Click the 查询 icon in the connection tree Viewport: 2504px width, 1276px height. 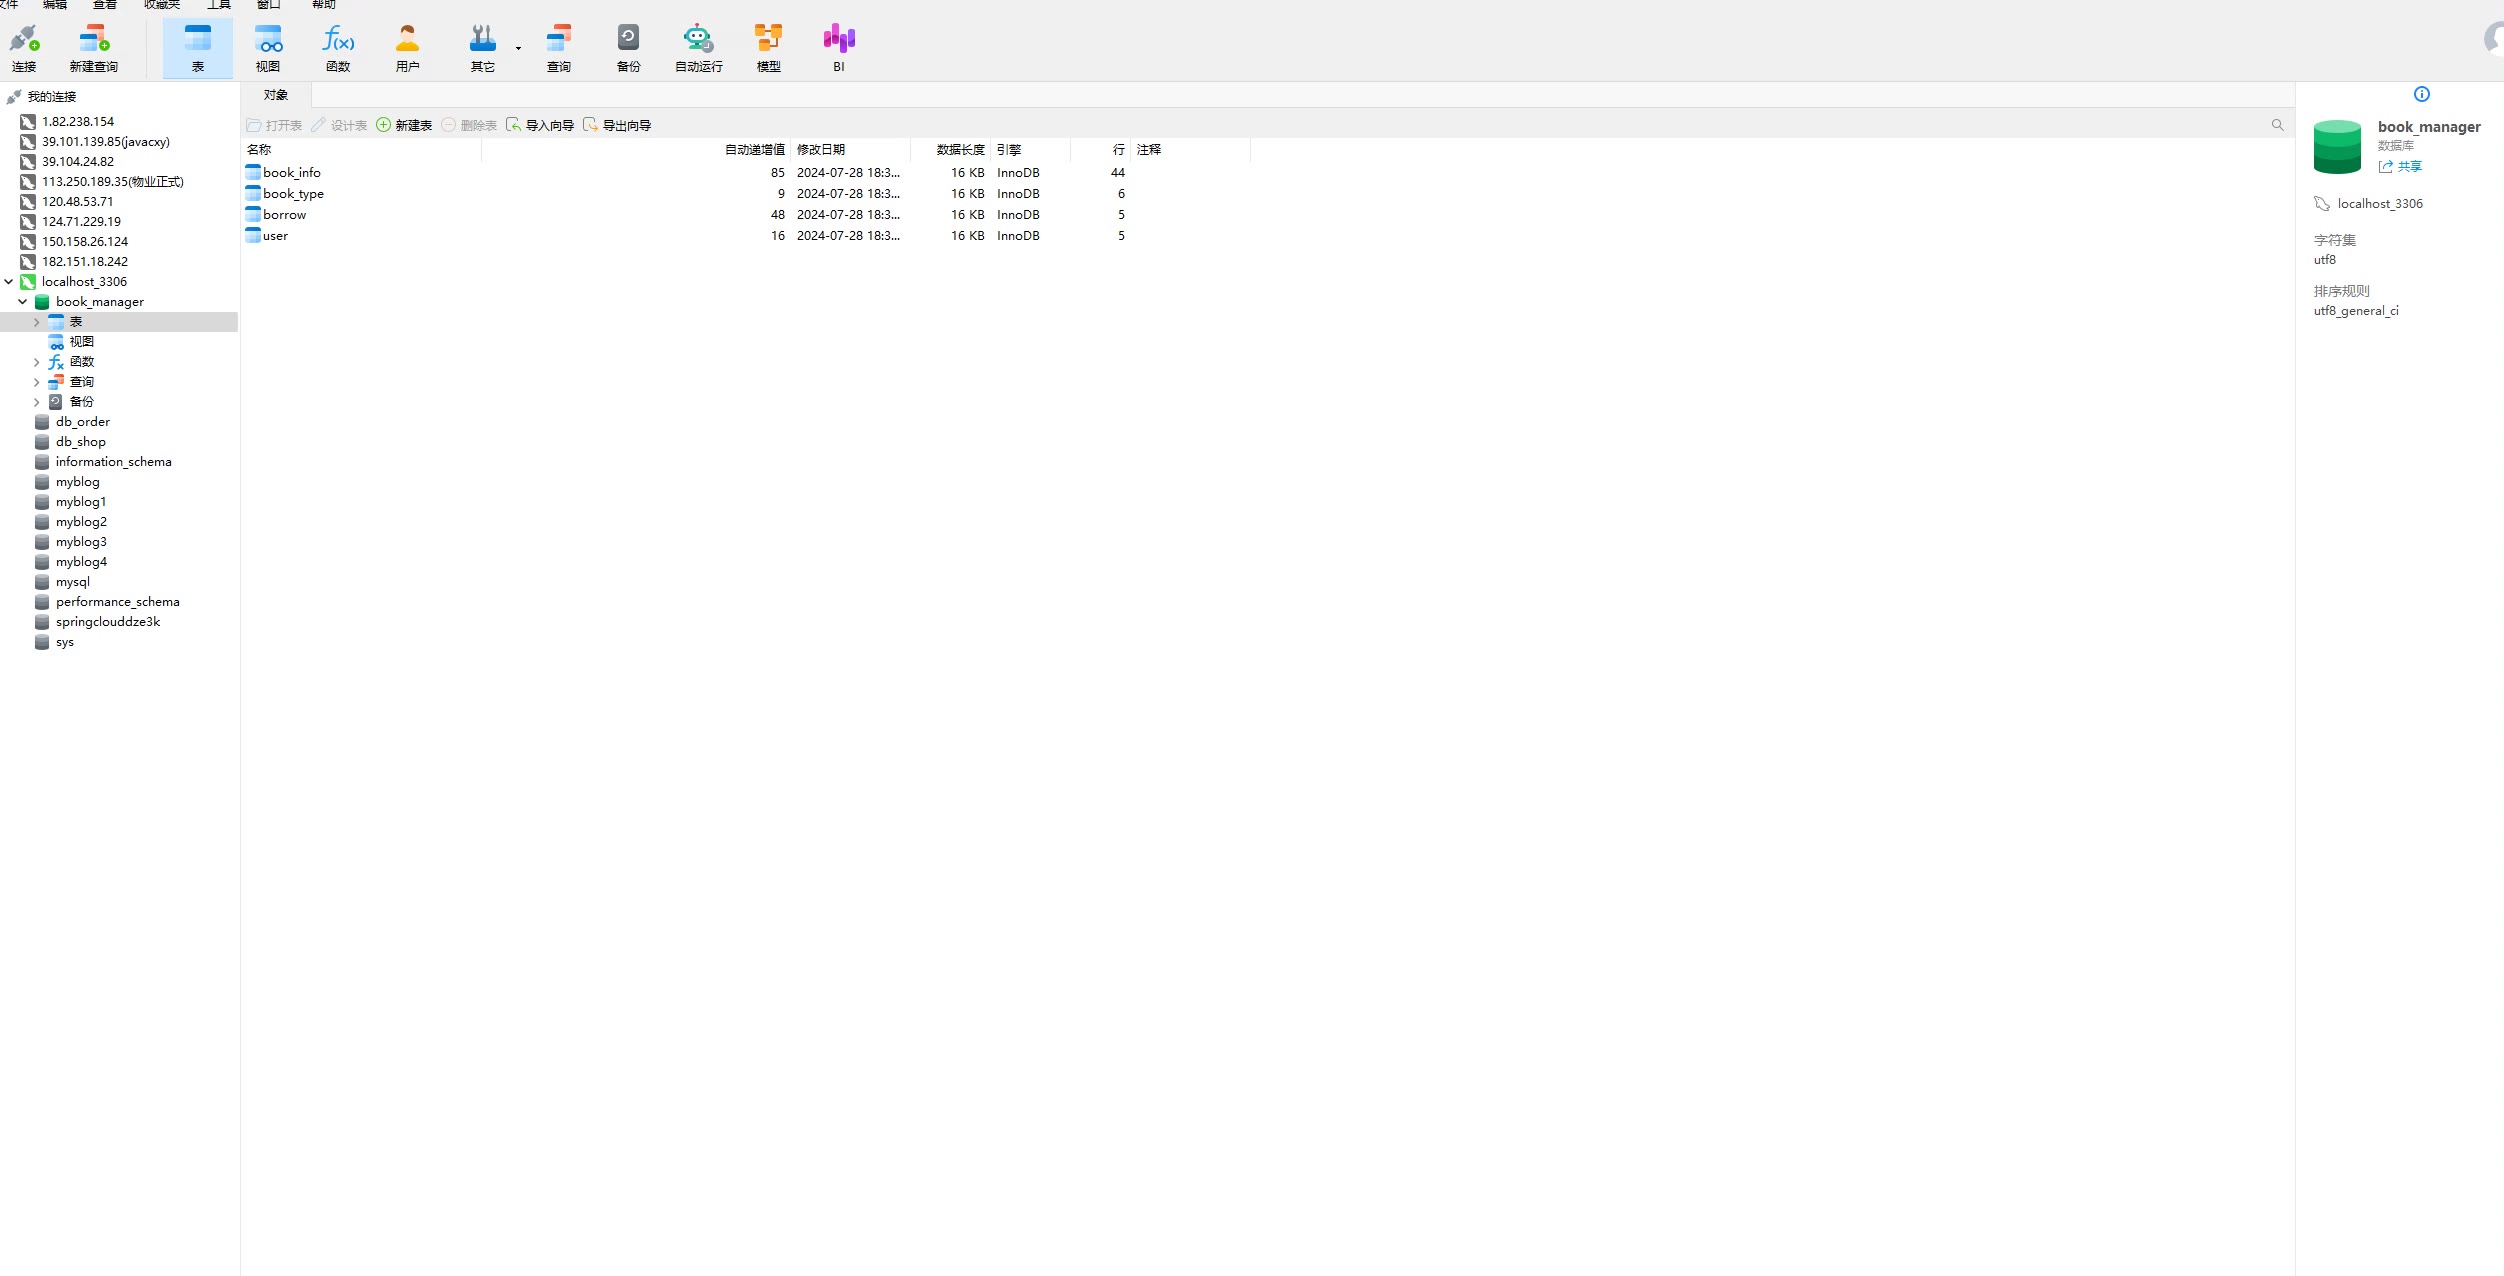tap(56, 382)
